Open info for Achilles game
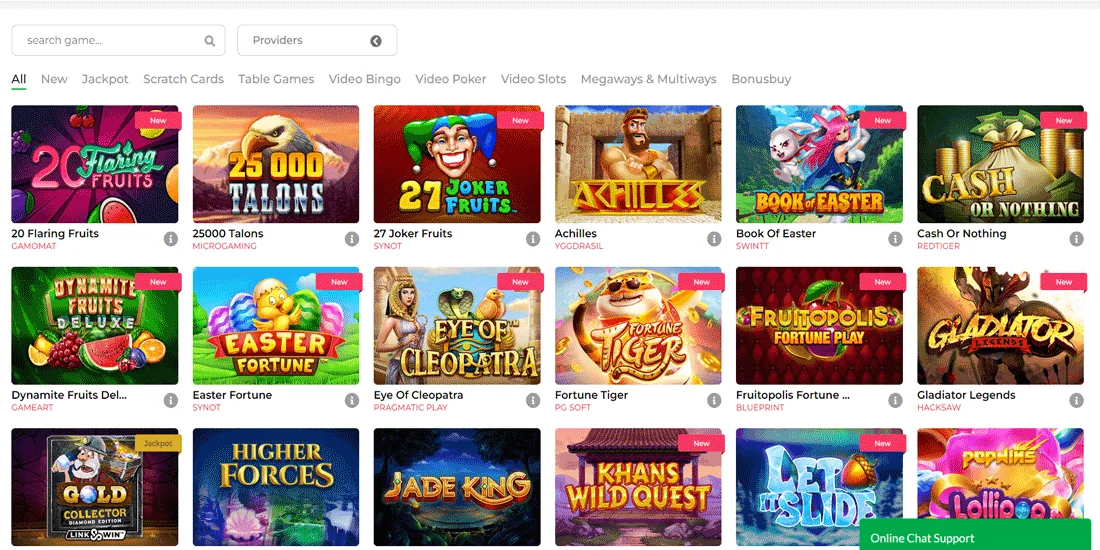This screenshot has height=550, width=1100. (x=714, y=239)
